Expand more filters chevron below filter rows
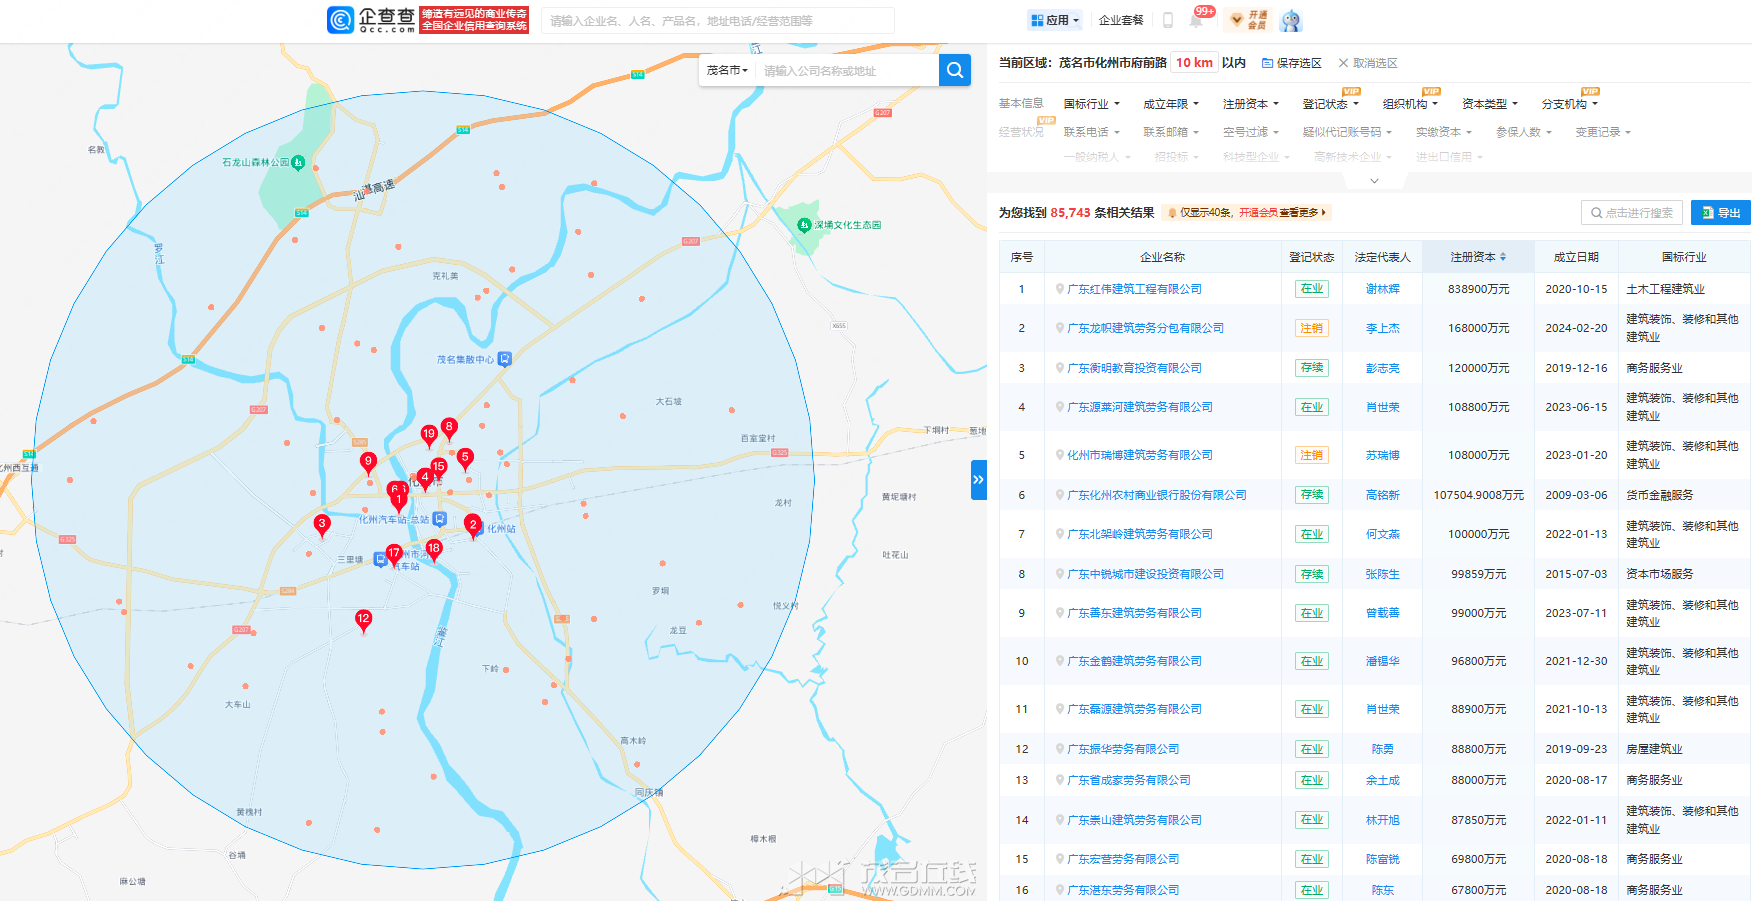 pos(1374,181)
